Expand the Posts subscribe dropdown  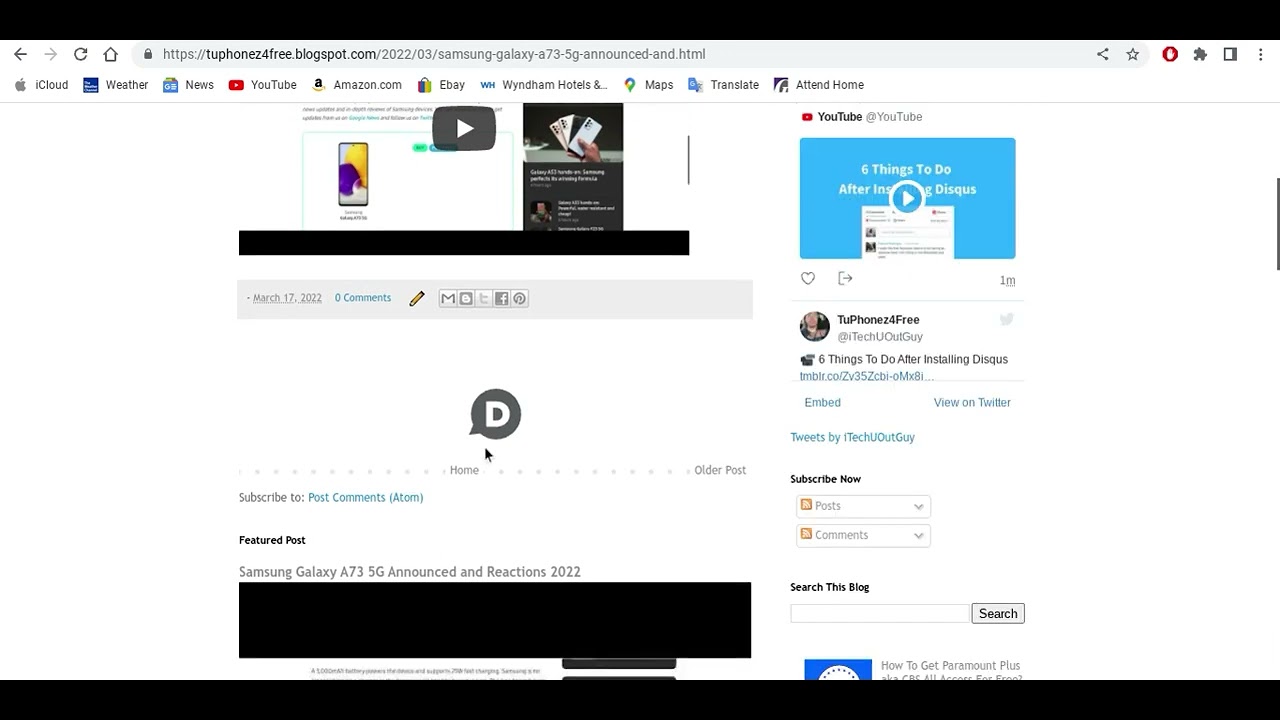pyautogui.click(x=863, y=506)
